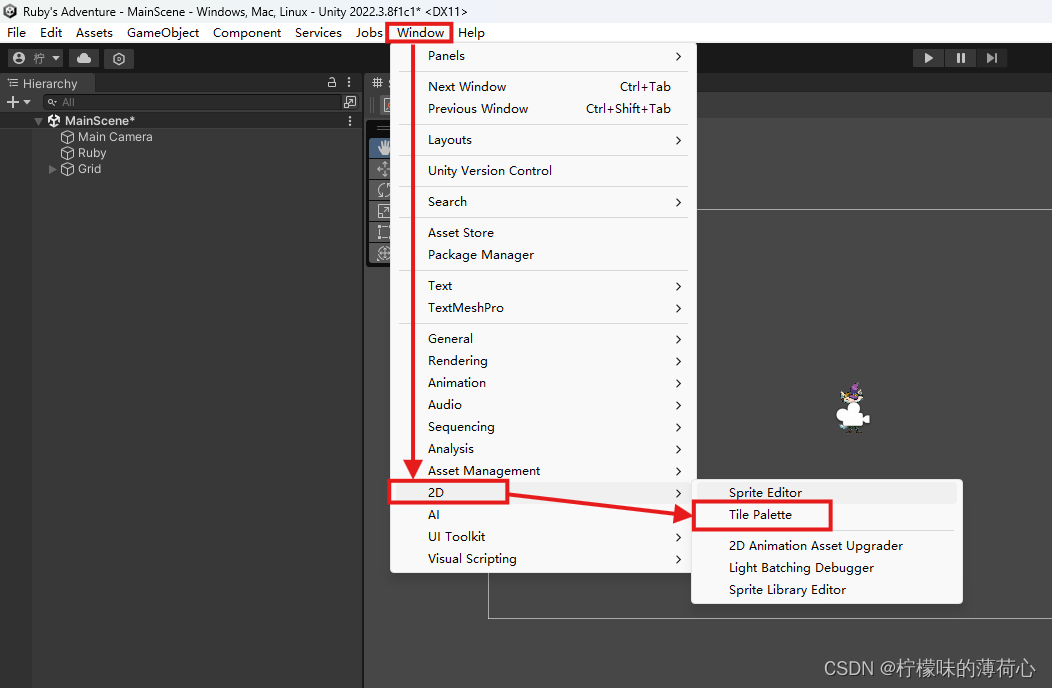Toggle the Hierarchy panel lock icon

[331, 83]
